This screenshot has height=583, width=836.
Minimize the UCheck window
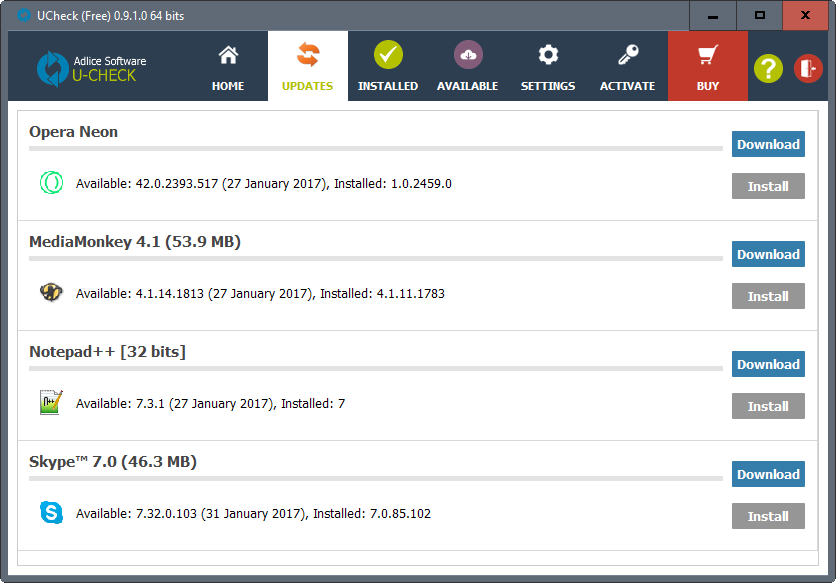(712, 15)
